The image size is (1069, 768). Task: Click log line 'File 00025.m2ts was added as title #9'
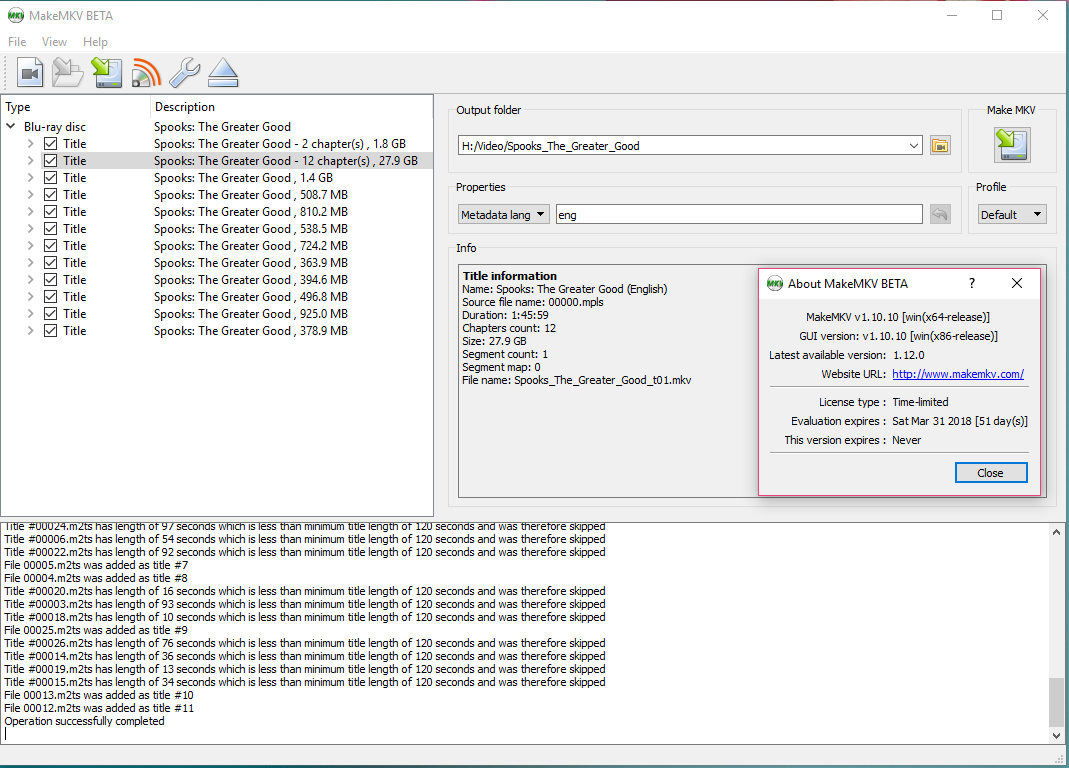click(x=96, y=630)
